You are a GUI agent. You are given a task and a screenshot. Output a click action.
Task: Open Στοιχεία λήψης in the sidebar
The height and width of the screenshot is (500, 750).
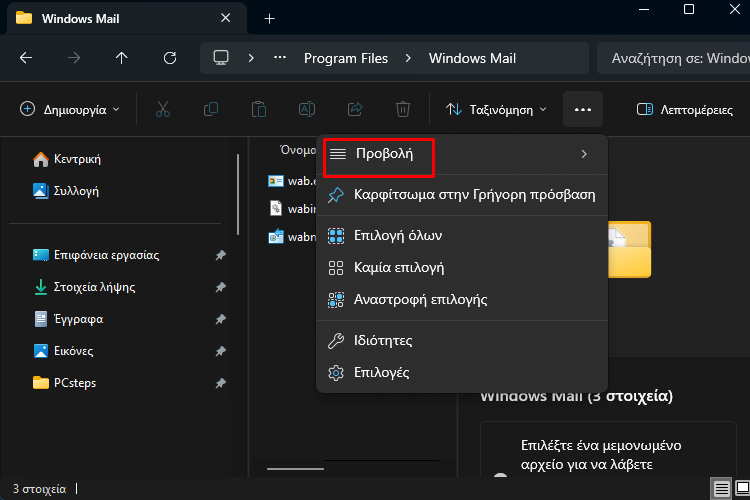click(84, 287)
